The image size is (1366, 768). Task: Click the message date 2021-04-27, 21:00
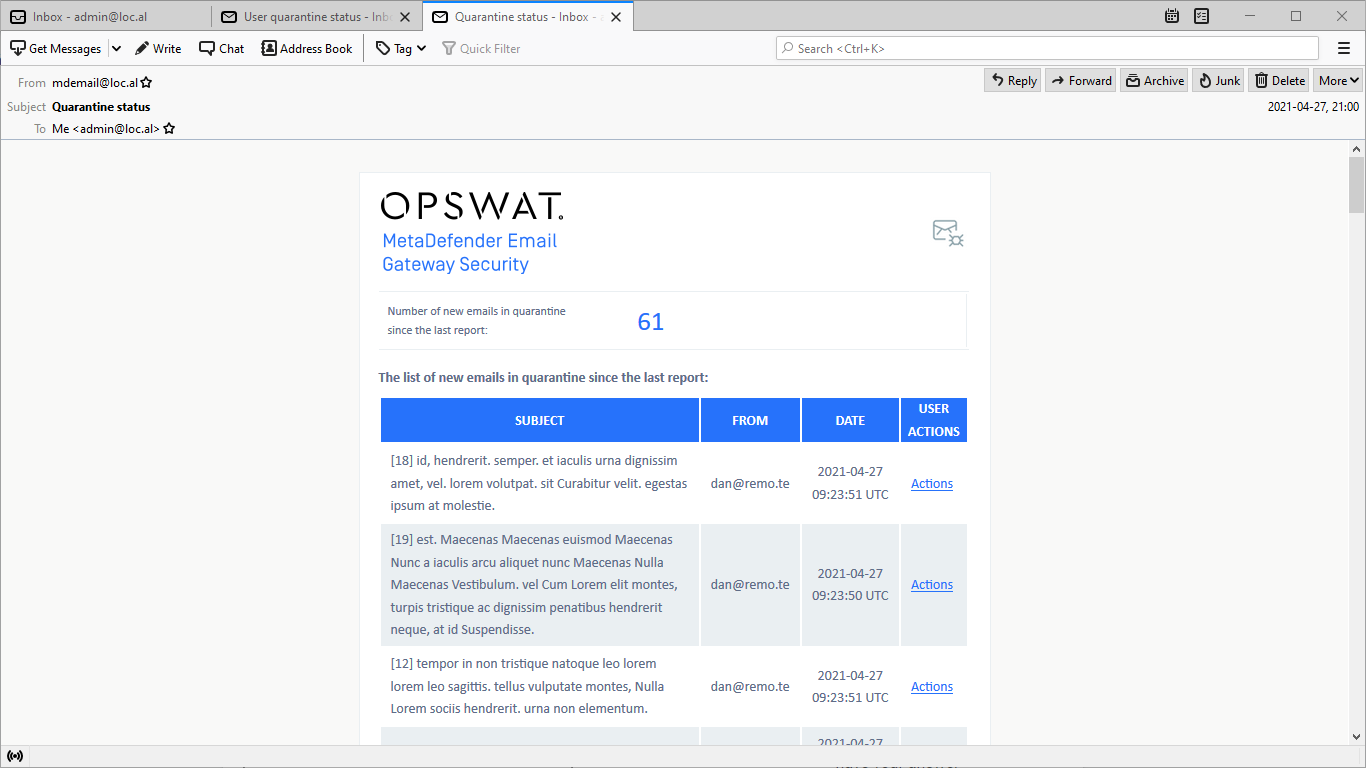point(1313,107)
